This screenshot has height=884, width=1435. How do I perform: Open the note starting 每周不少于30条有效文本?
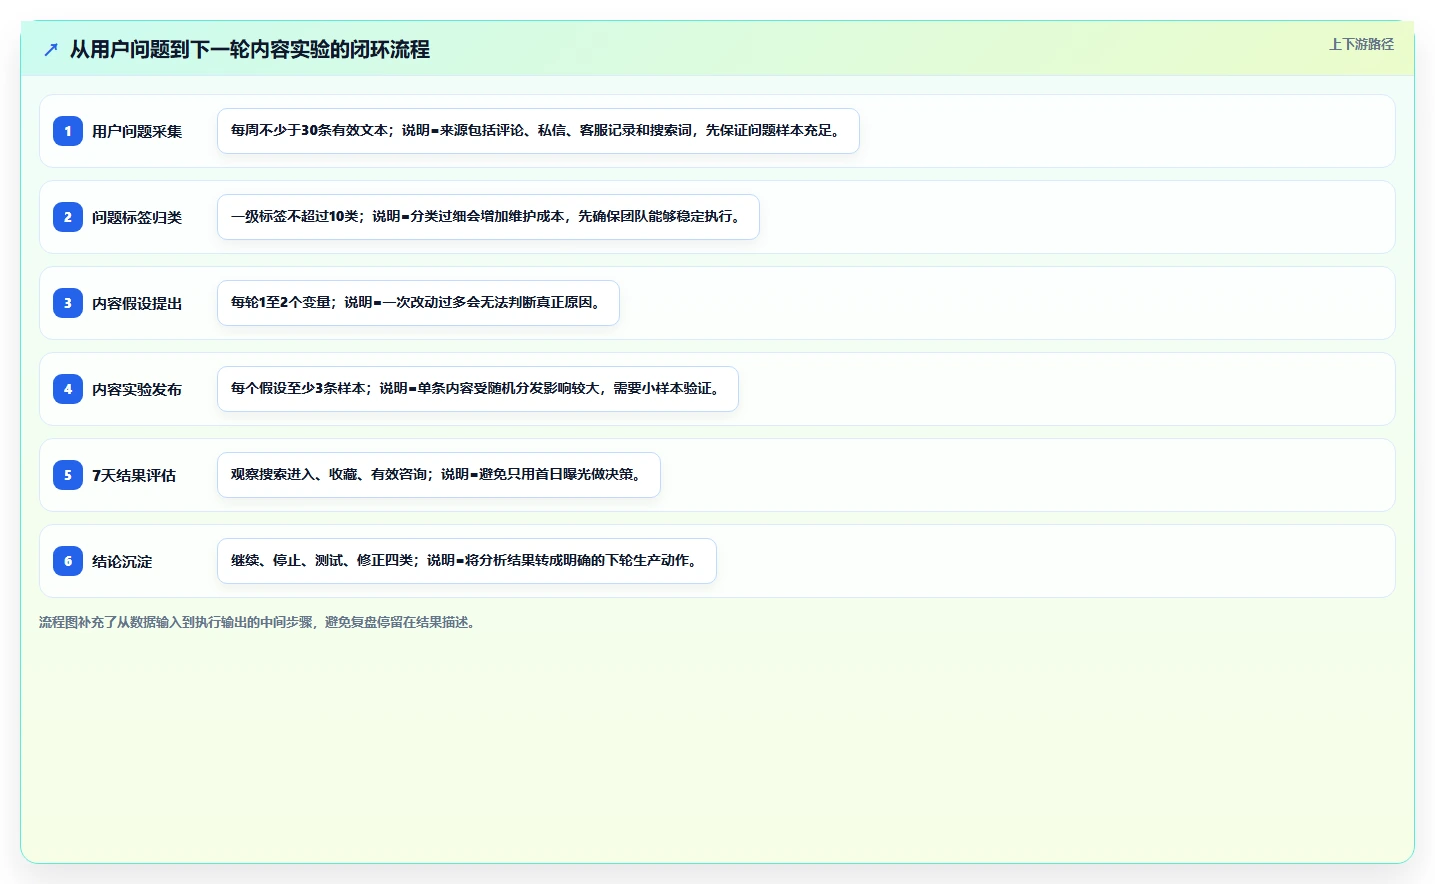(538, 131)
